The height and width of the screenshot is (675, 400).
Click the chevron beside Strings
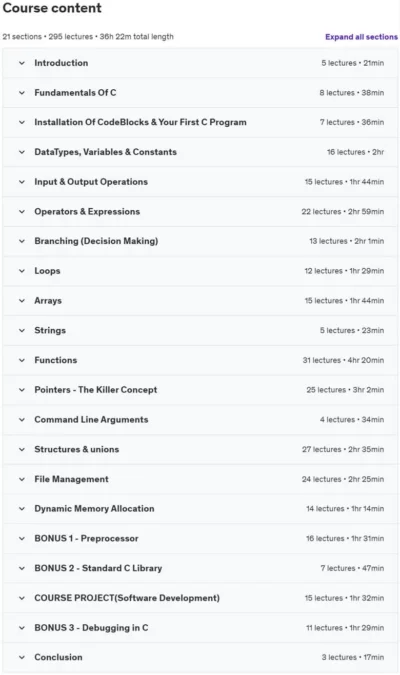(x=22, y=330)
